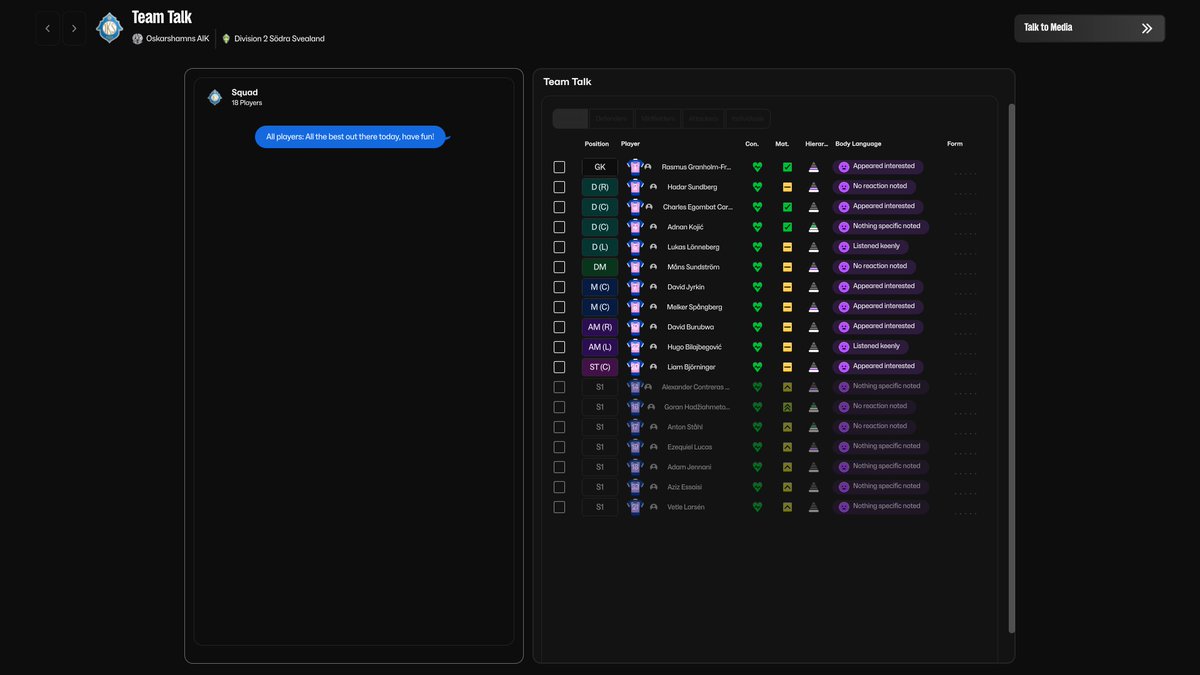Switch to the Individuals tab
The height and width of the screenshot is (675, 1200).
coord(748,119)
